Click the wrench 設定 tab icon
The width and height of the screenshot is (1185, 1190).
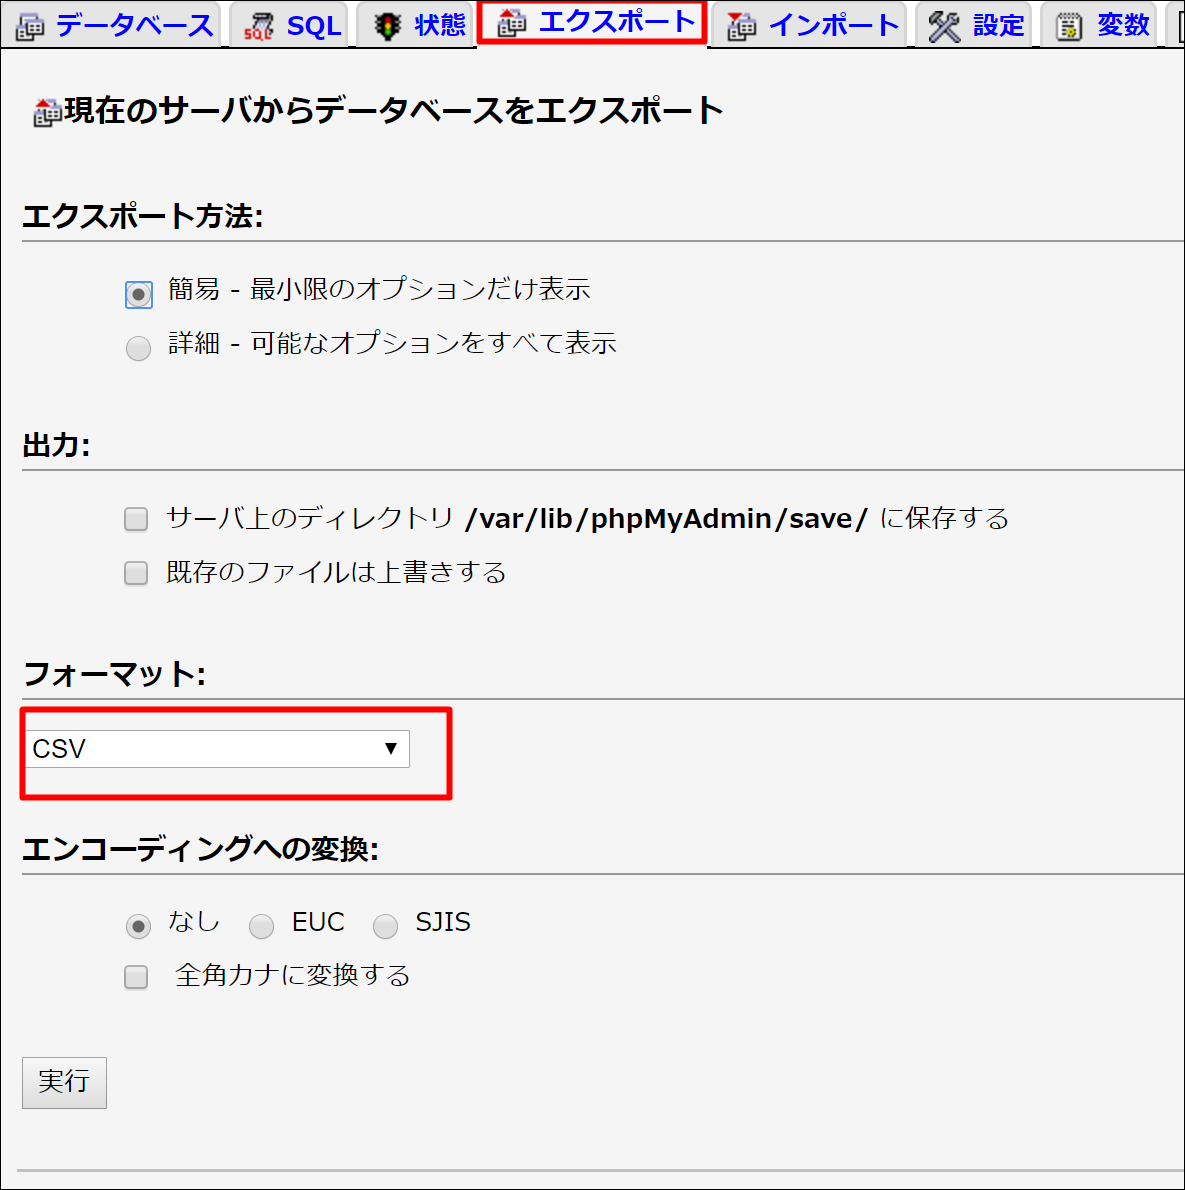pos(944,27)
